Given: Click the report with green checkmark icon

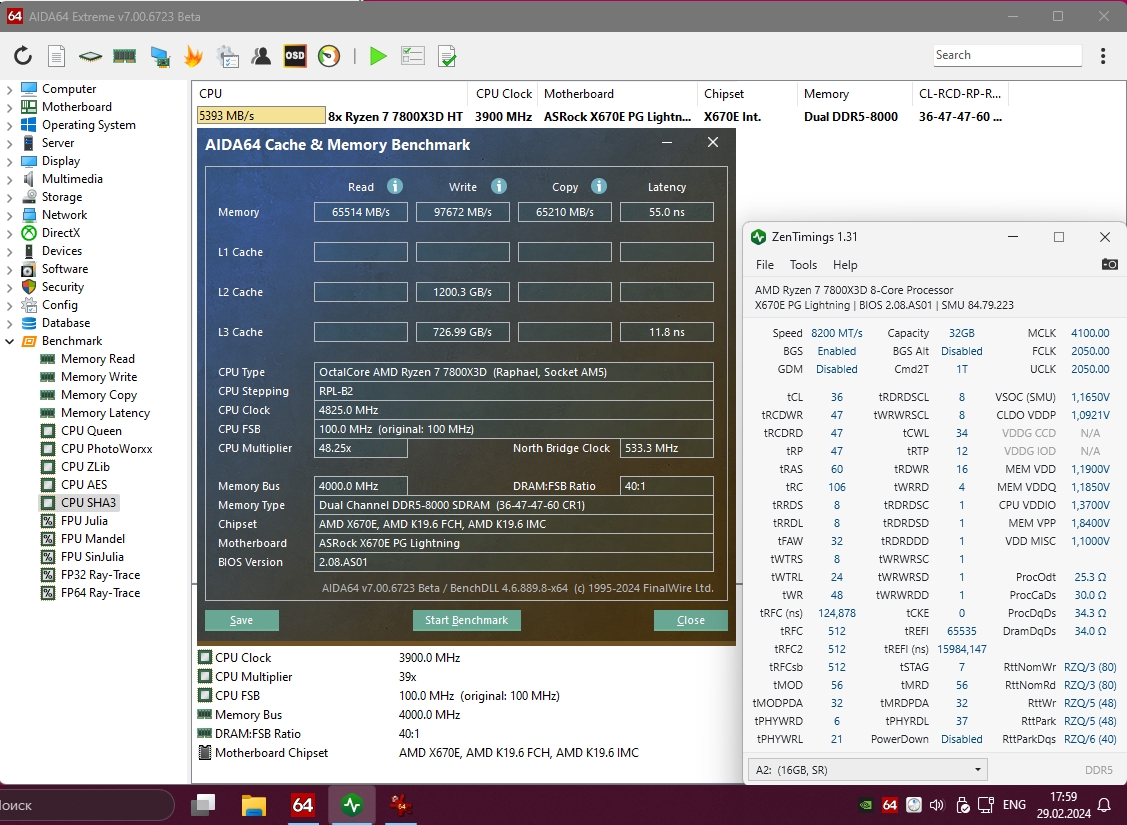Looking at the screenshot, I should (x=447, y=56).
